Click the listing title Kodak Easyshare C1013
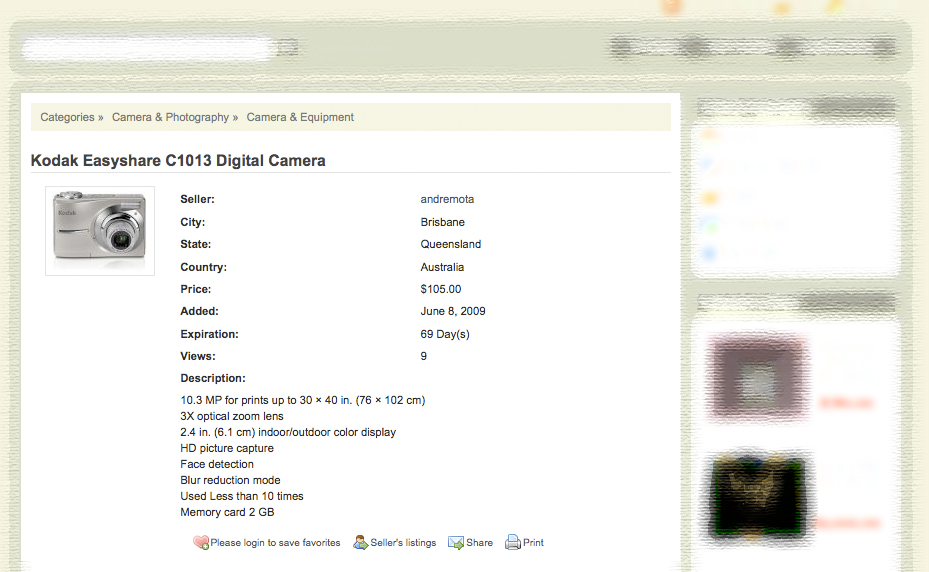 178,161
